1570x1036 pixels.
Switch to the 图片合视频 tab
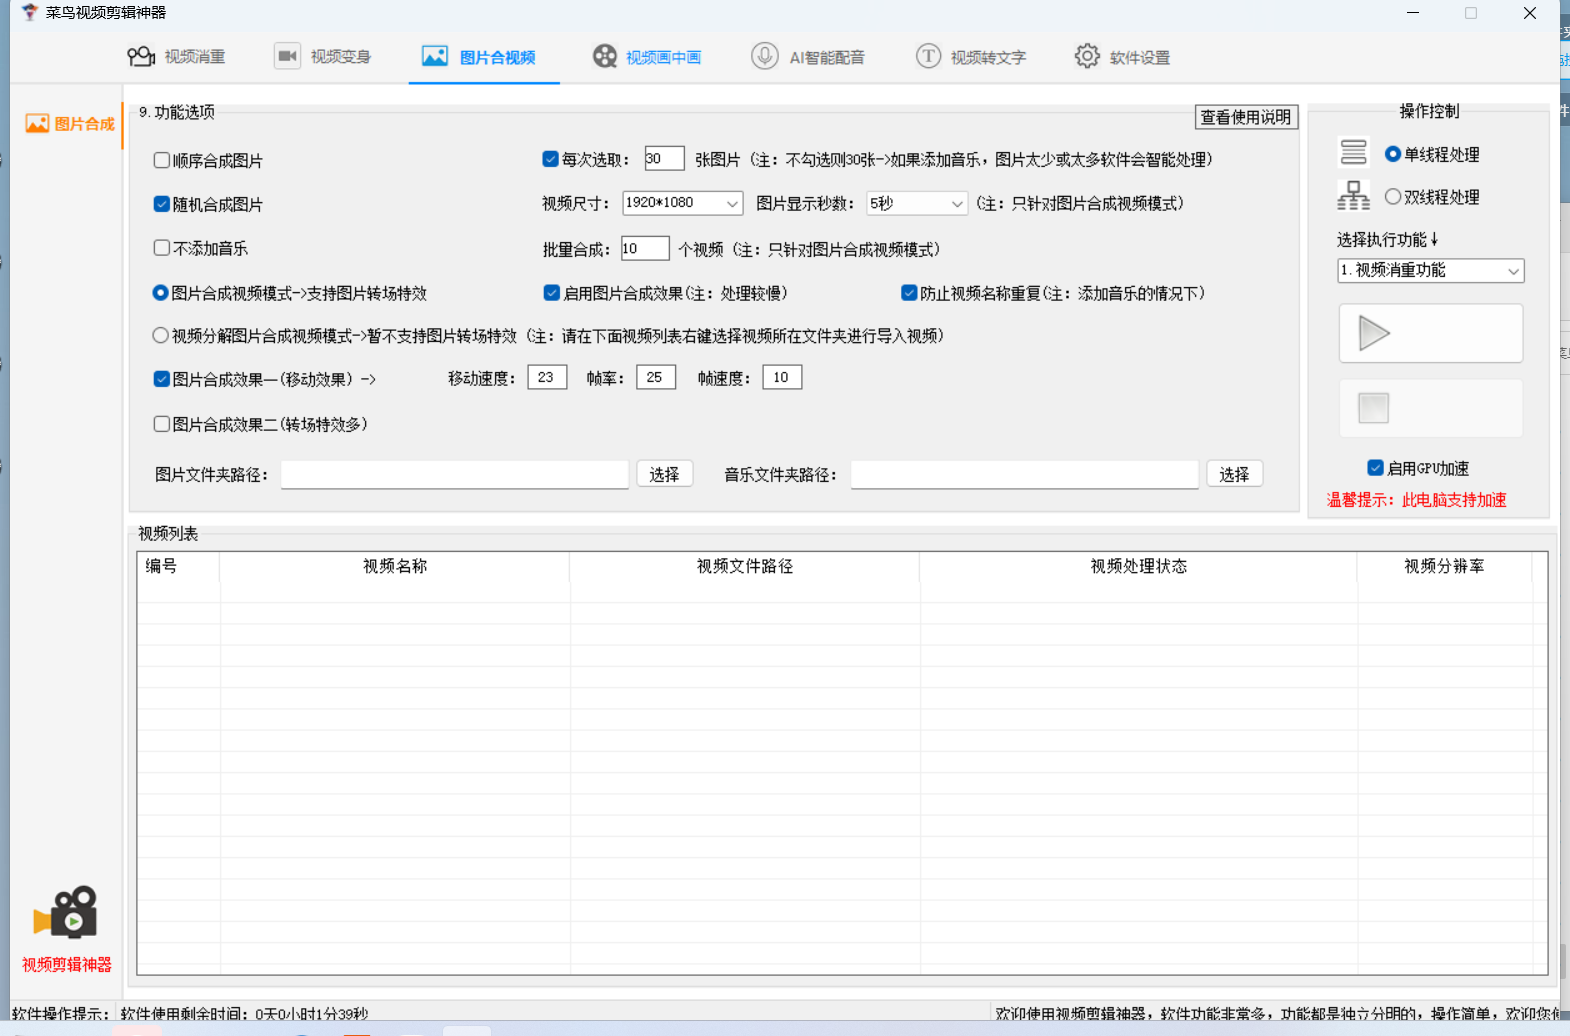(484, 57)
